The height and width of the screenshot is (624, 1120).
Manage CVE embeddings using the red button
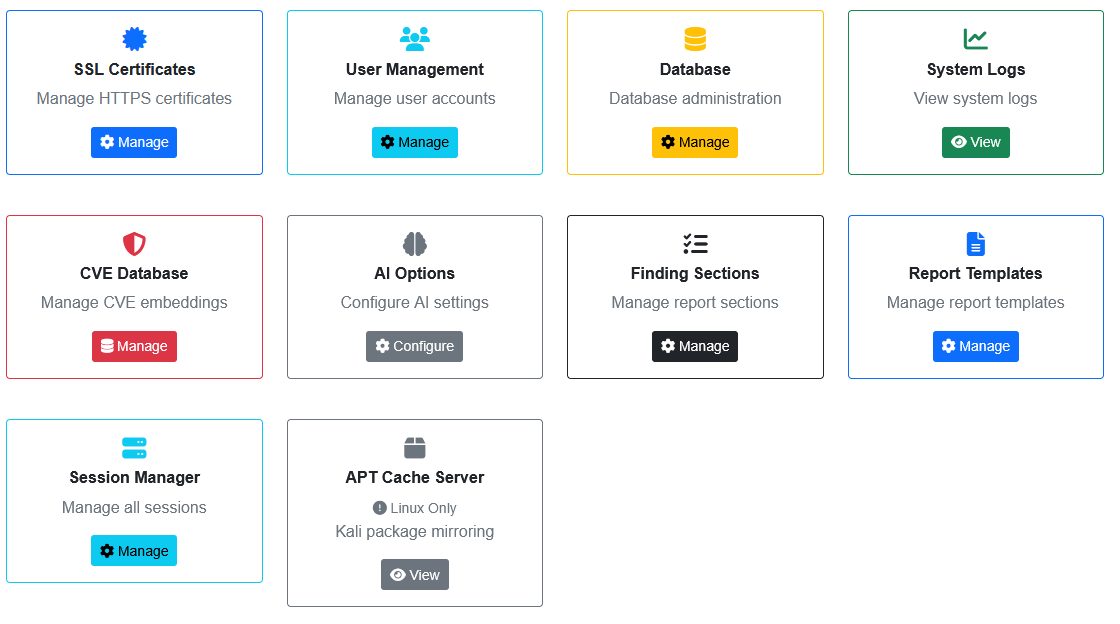click(134, 346)
